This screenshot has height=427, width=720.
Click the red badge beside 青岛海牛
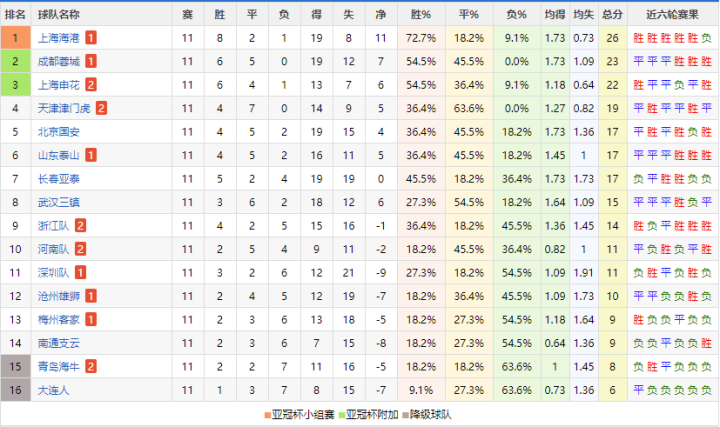[x=91, y=367]
